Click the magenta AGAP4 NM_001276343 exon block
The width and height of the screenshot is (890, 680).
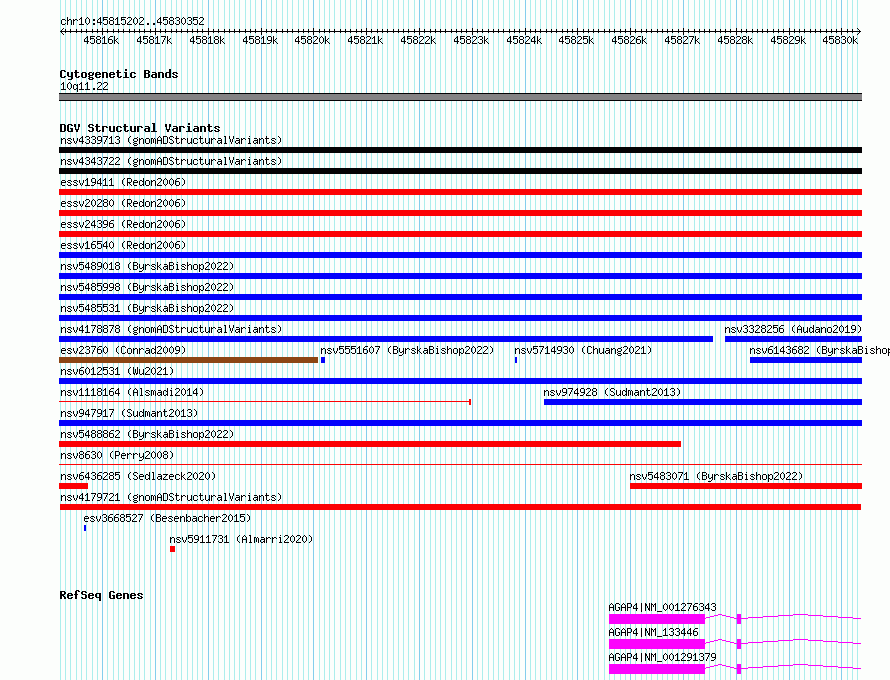[657, 619]
